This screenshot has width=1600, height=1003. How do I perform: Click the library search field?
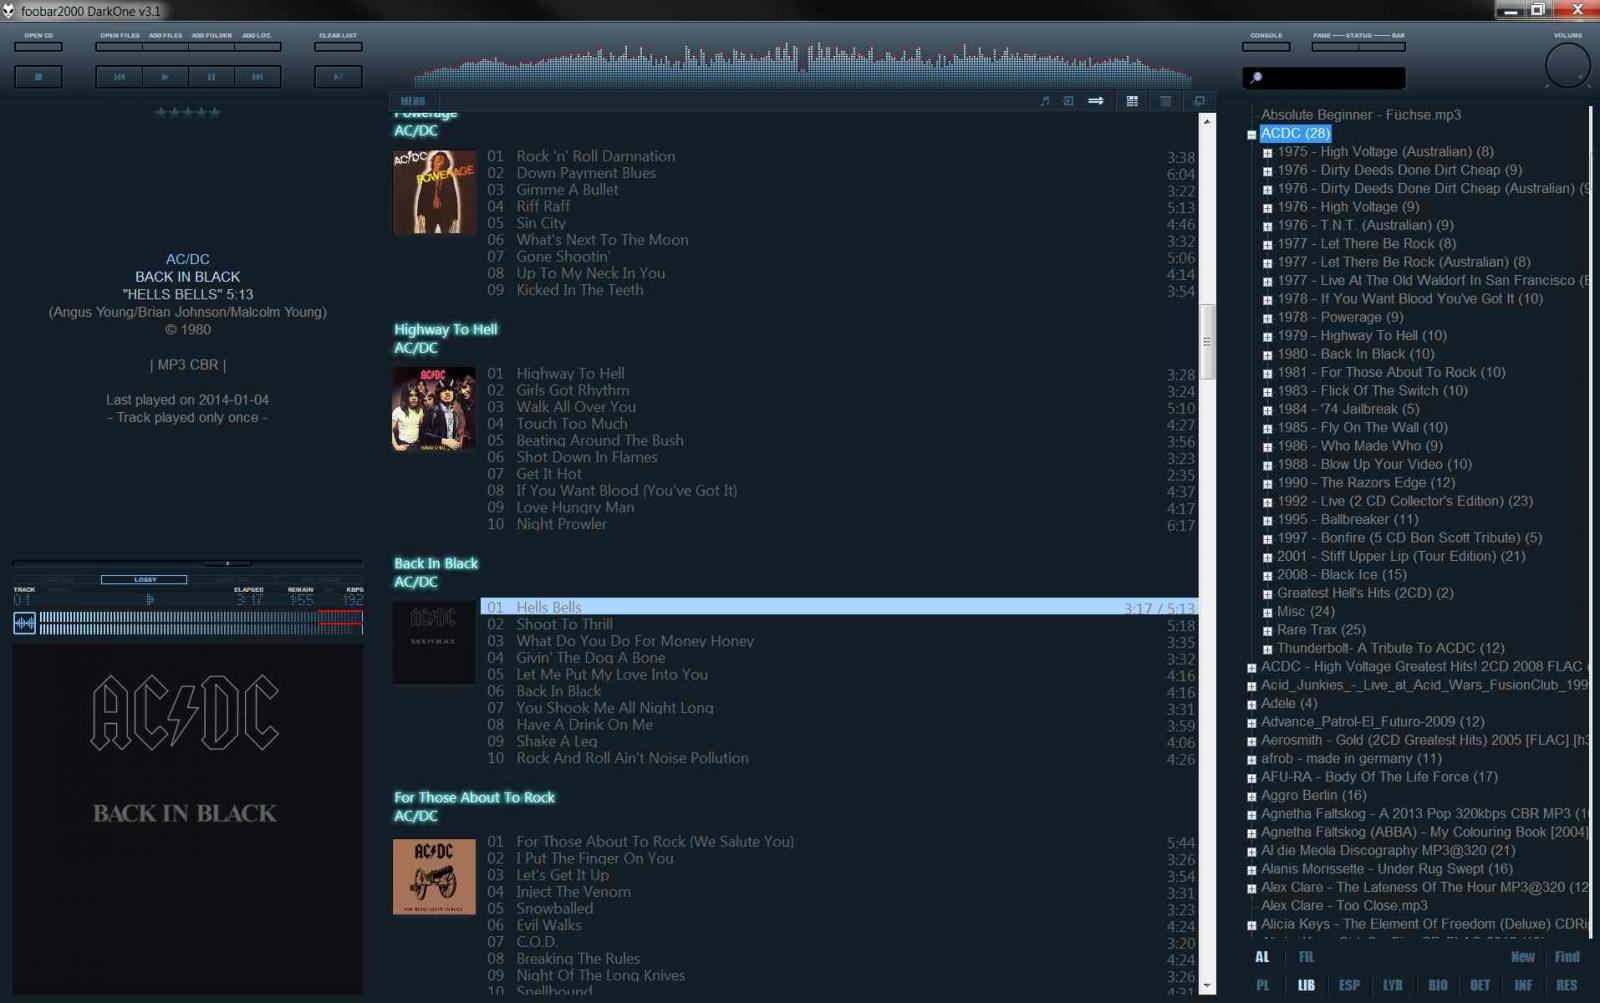[1324, 77]
